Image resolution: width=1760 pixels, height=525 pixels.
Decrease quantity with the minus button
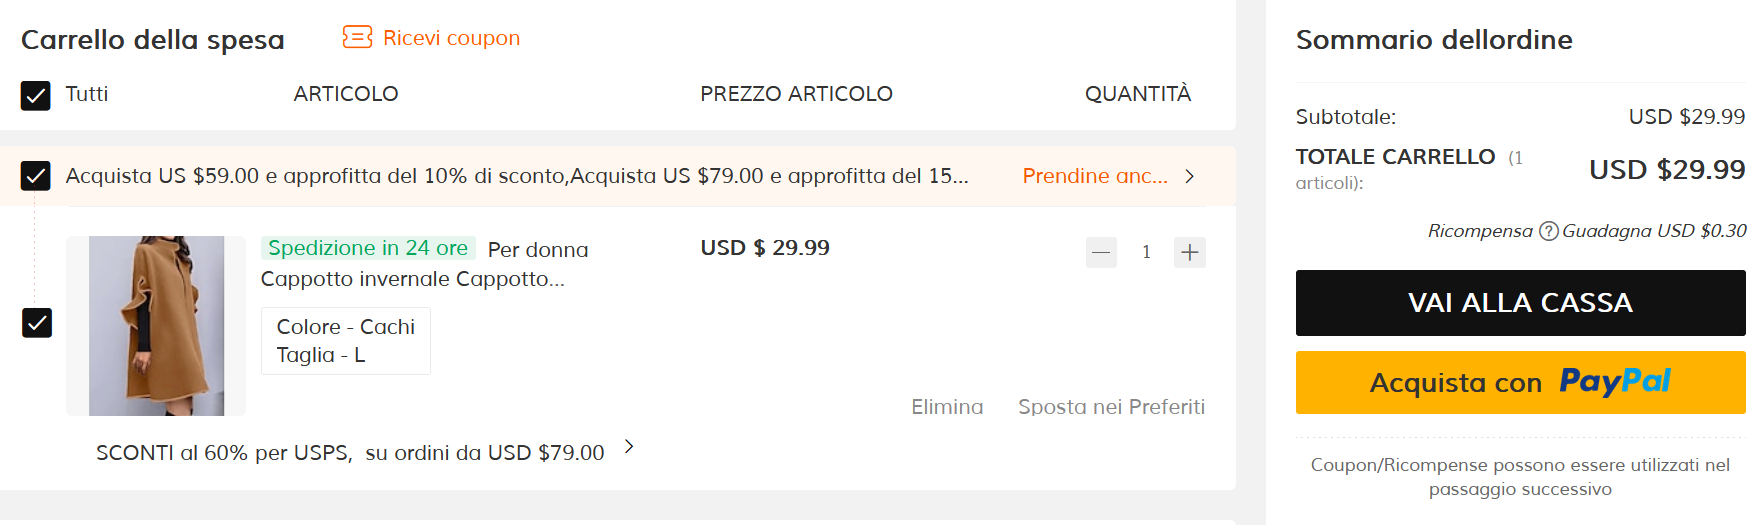coord(1101,252)
